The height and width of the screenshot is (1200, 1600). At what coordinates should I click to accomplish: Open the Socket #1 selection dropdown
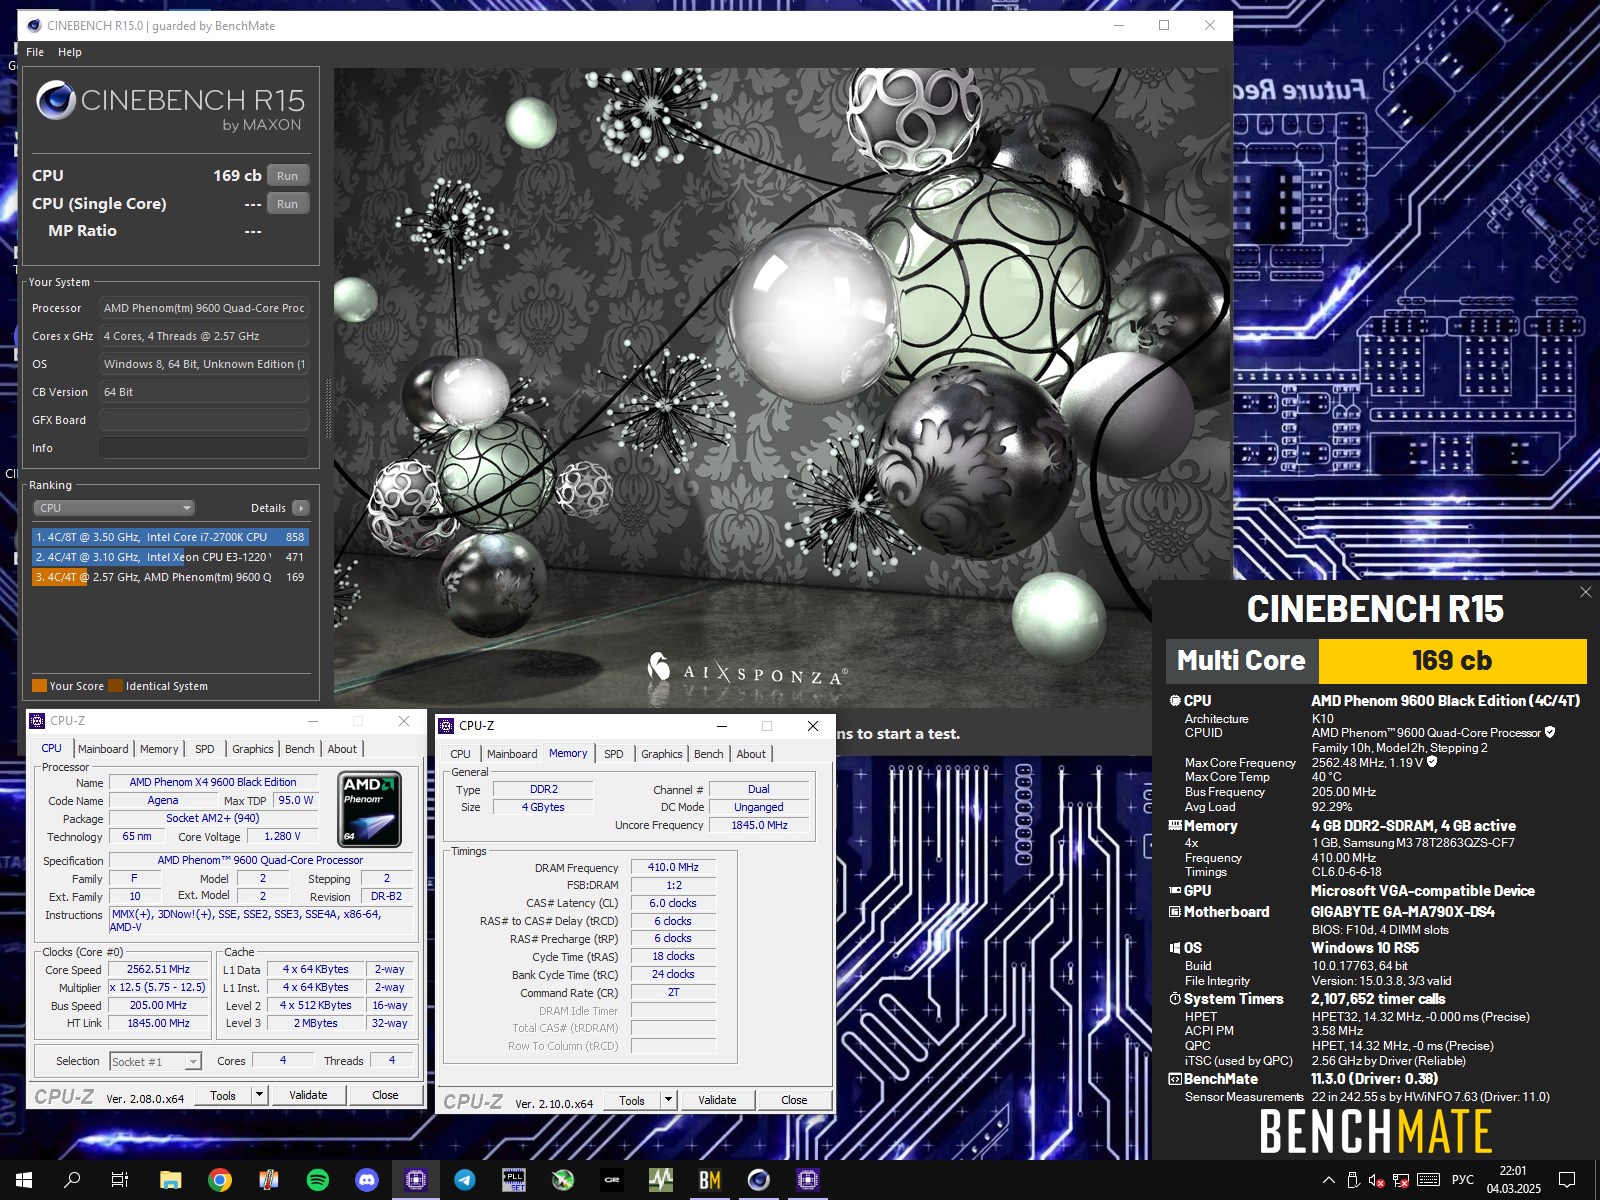tap(156, 1062)
